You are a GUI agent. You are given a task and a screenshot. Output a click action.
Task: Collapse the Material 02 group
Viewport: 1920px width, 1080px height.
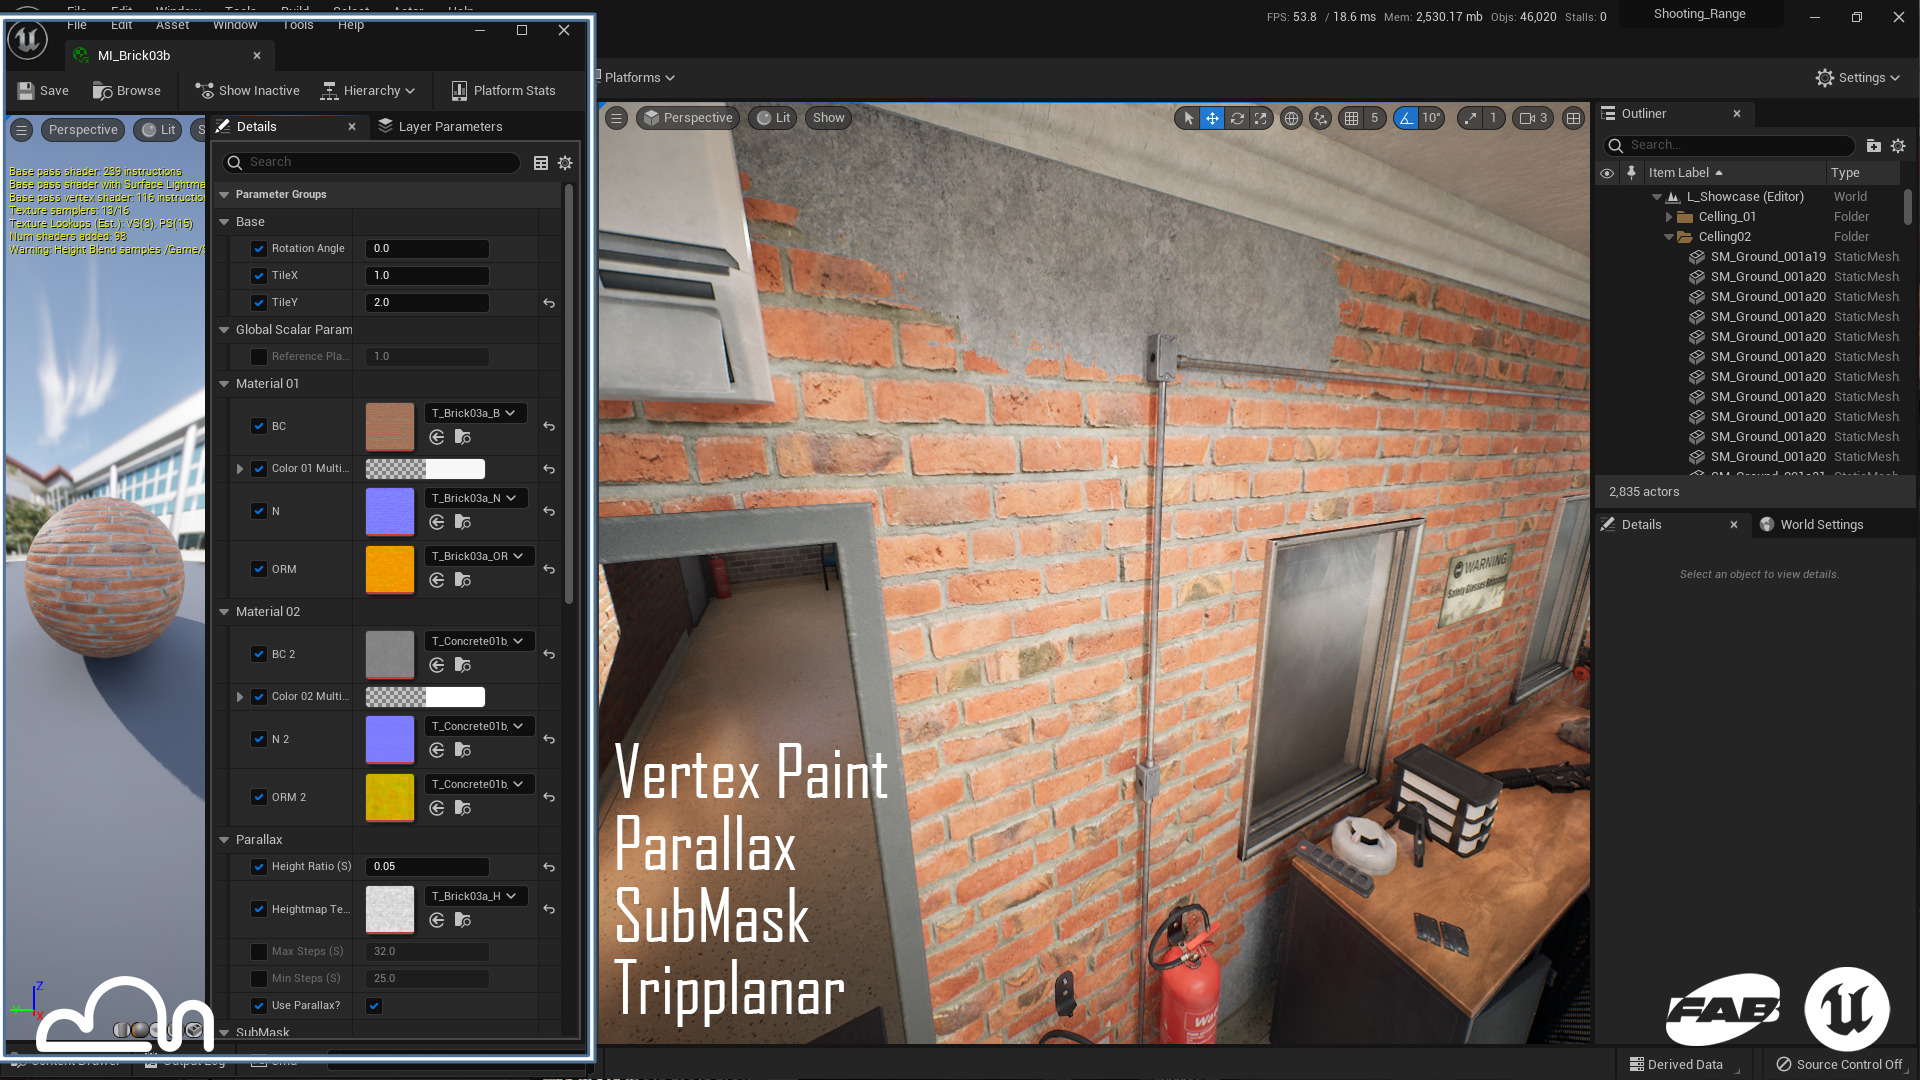point(224,612)
